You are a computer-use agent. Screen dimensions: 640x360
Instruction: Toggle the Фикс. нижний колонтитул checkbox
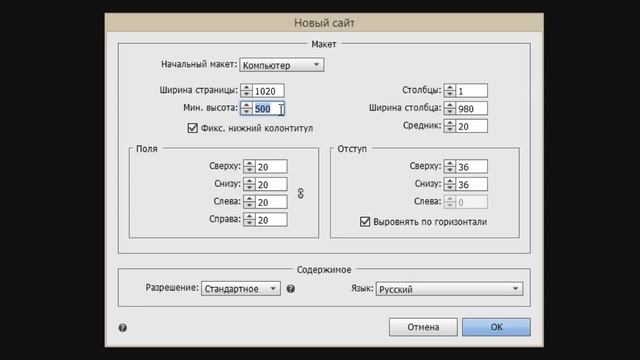pyautogui.click(x=193, y=128)
